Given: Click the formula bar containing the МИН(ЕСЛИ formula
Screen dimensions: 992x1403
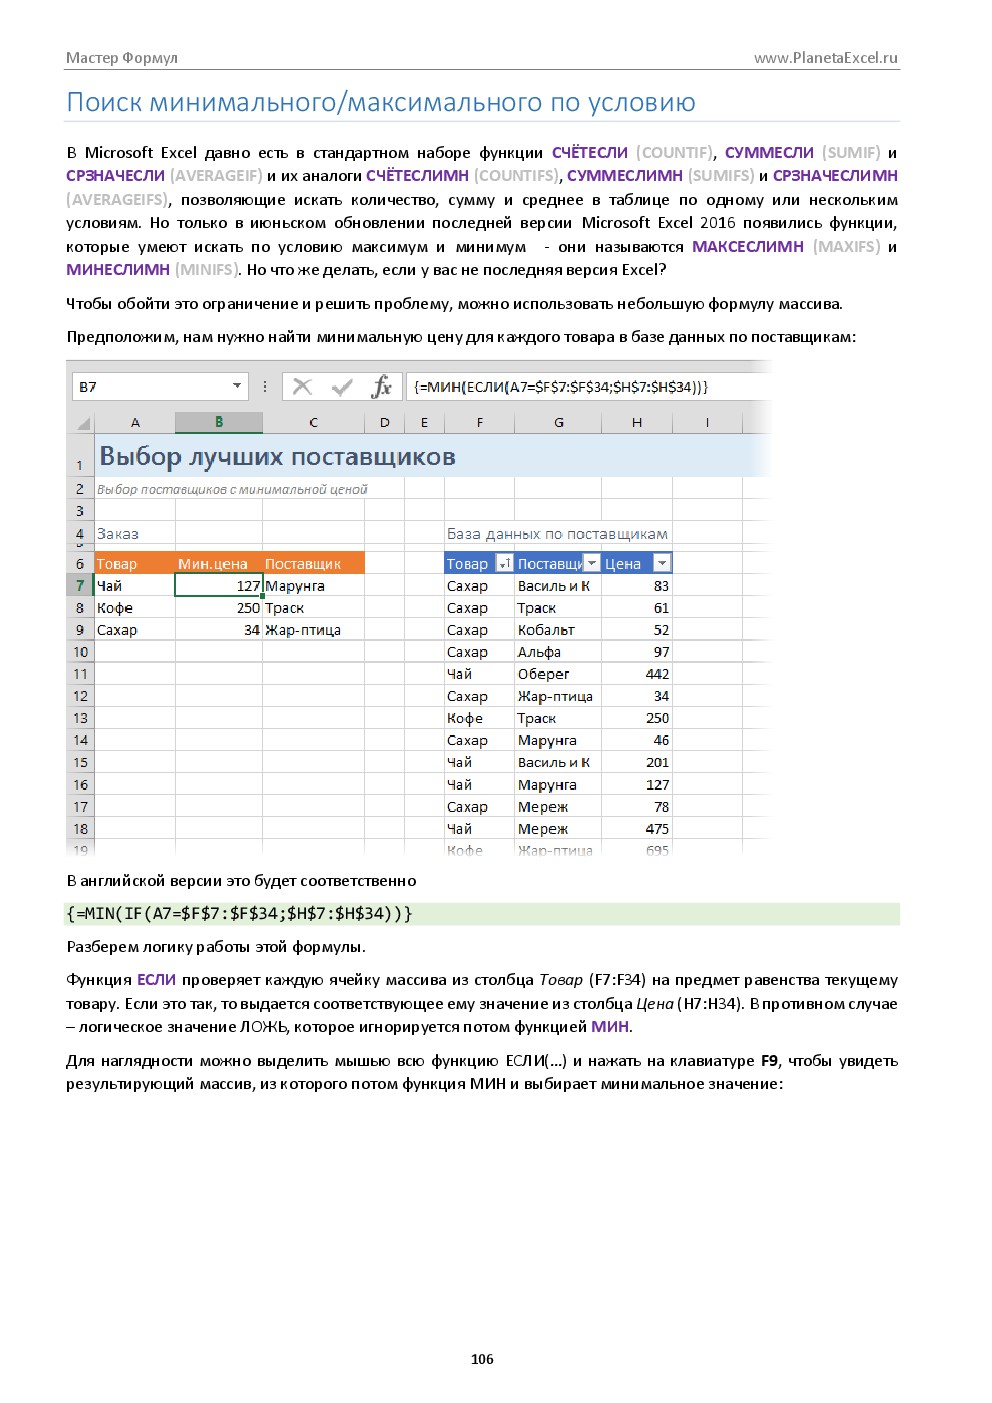Looking at the screenshot, I should 588,387.
